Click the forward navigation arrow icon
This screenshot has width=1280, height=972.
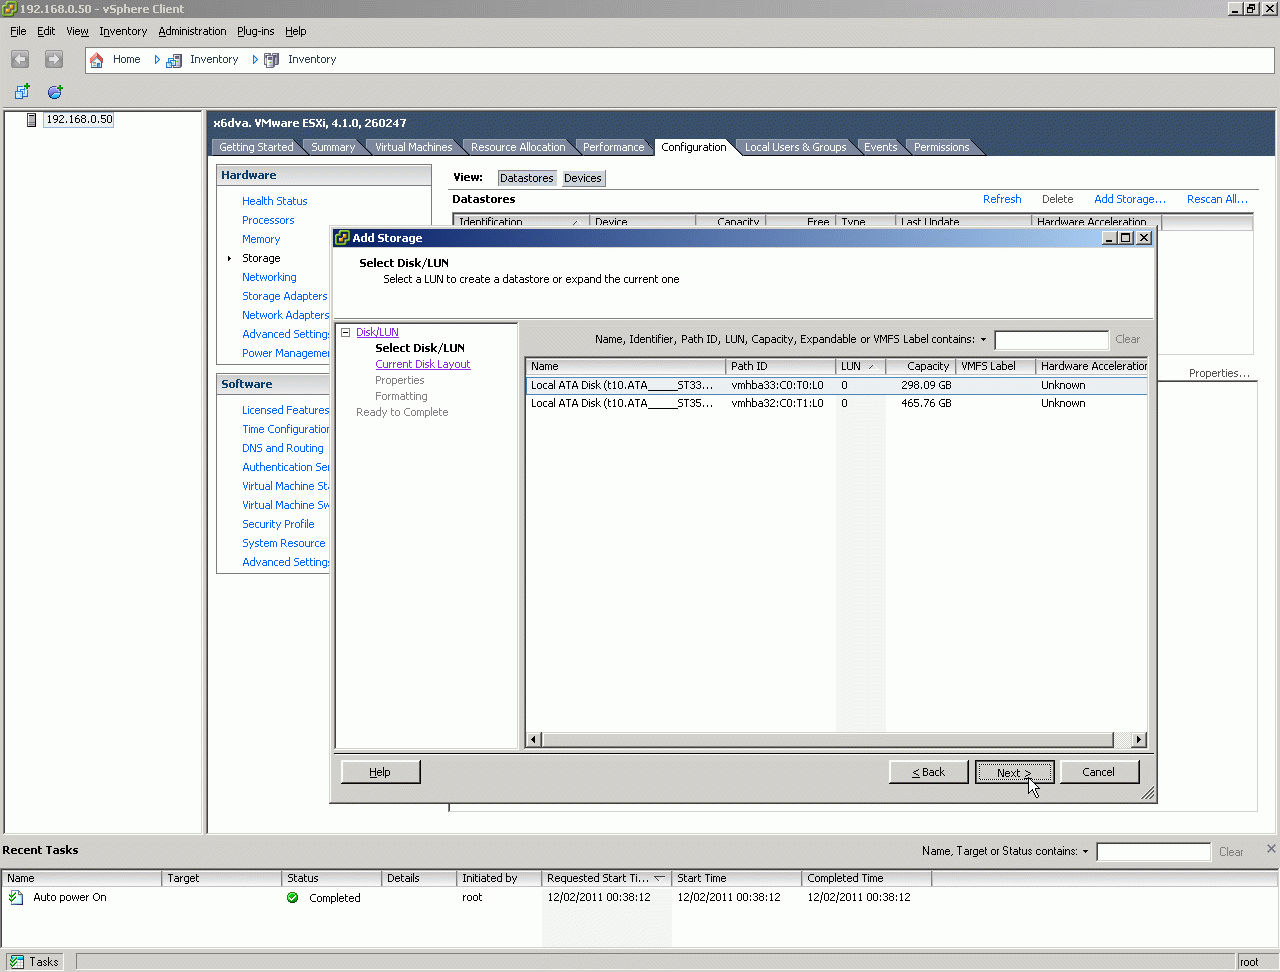pyautogui.click(x=54, y=60)
